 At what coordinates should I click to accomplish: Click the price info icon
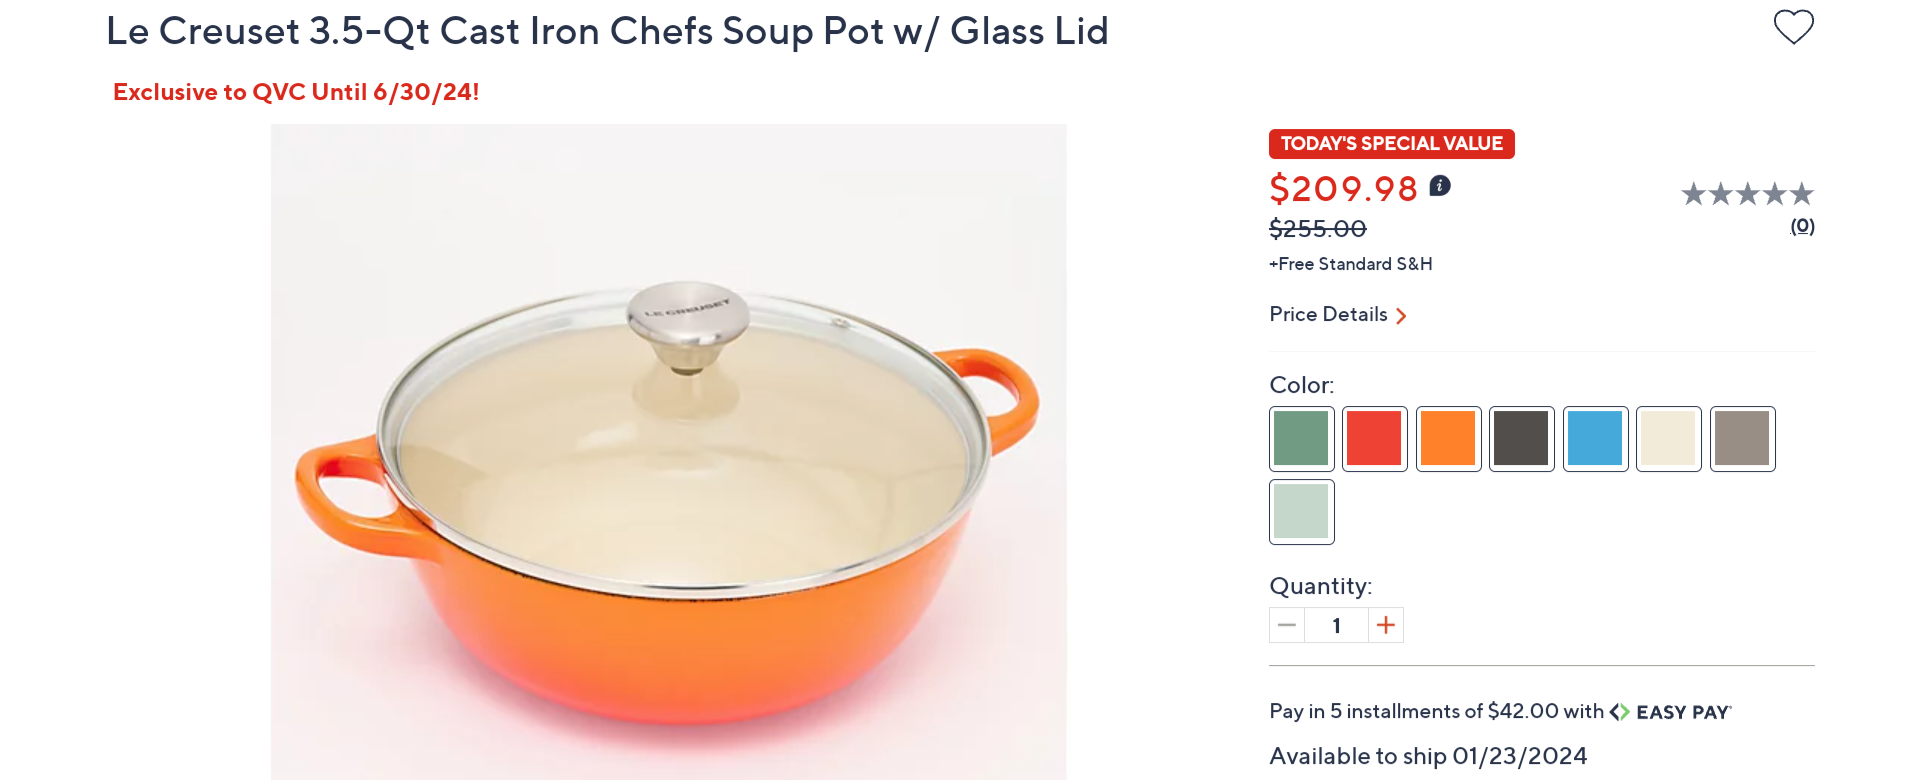click(x=1440, y=186)
